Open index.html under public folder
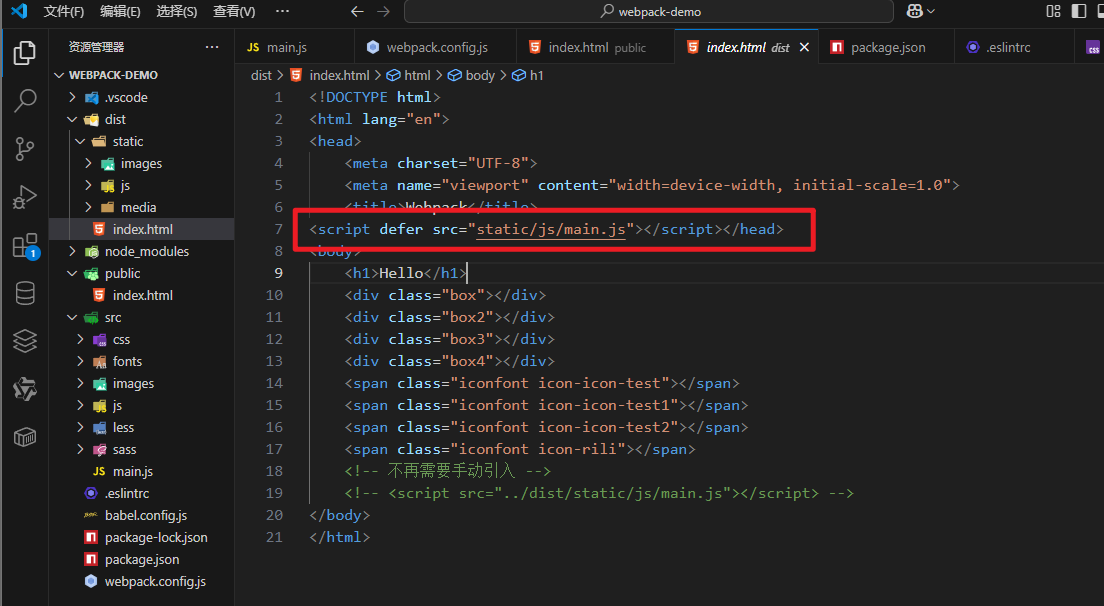Screen dimensions: 1104x606 click(x=141, y=296)
